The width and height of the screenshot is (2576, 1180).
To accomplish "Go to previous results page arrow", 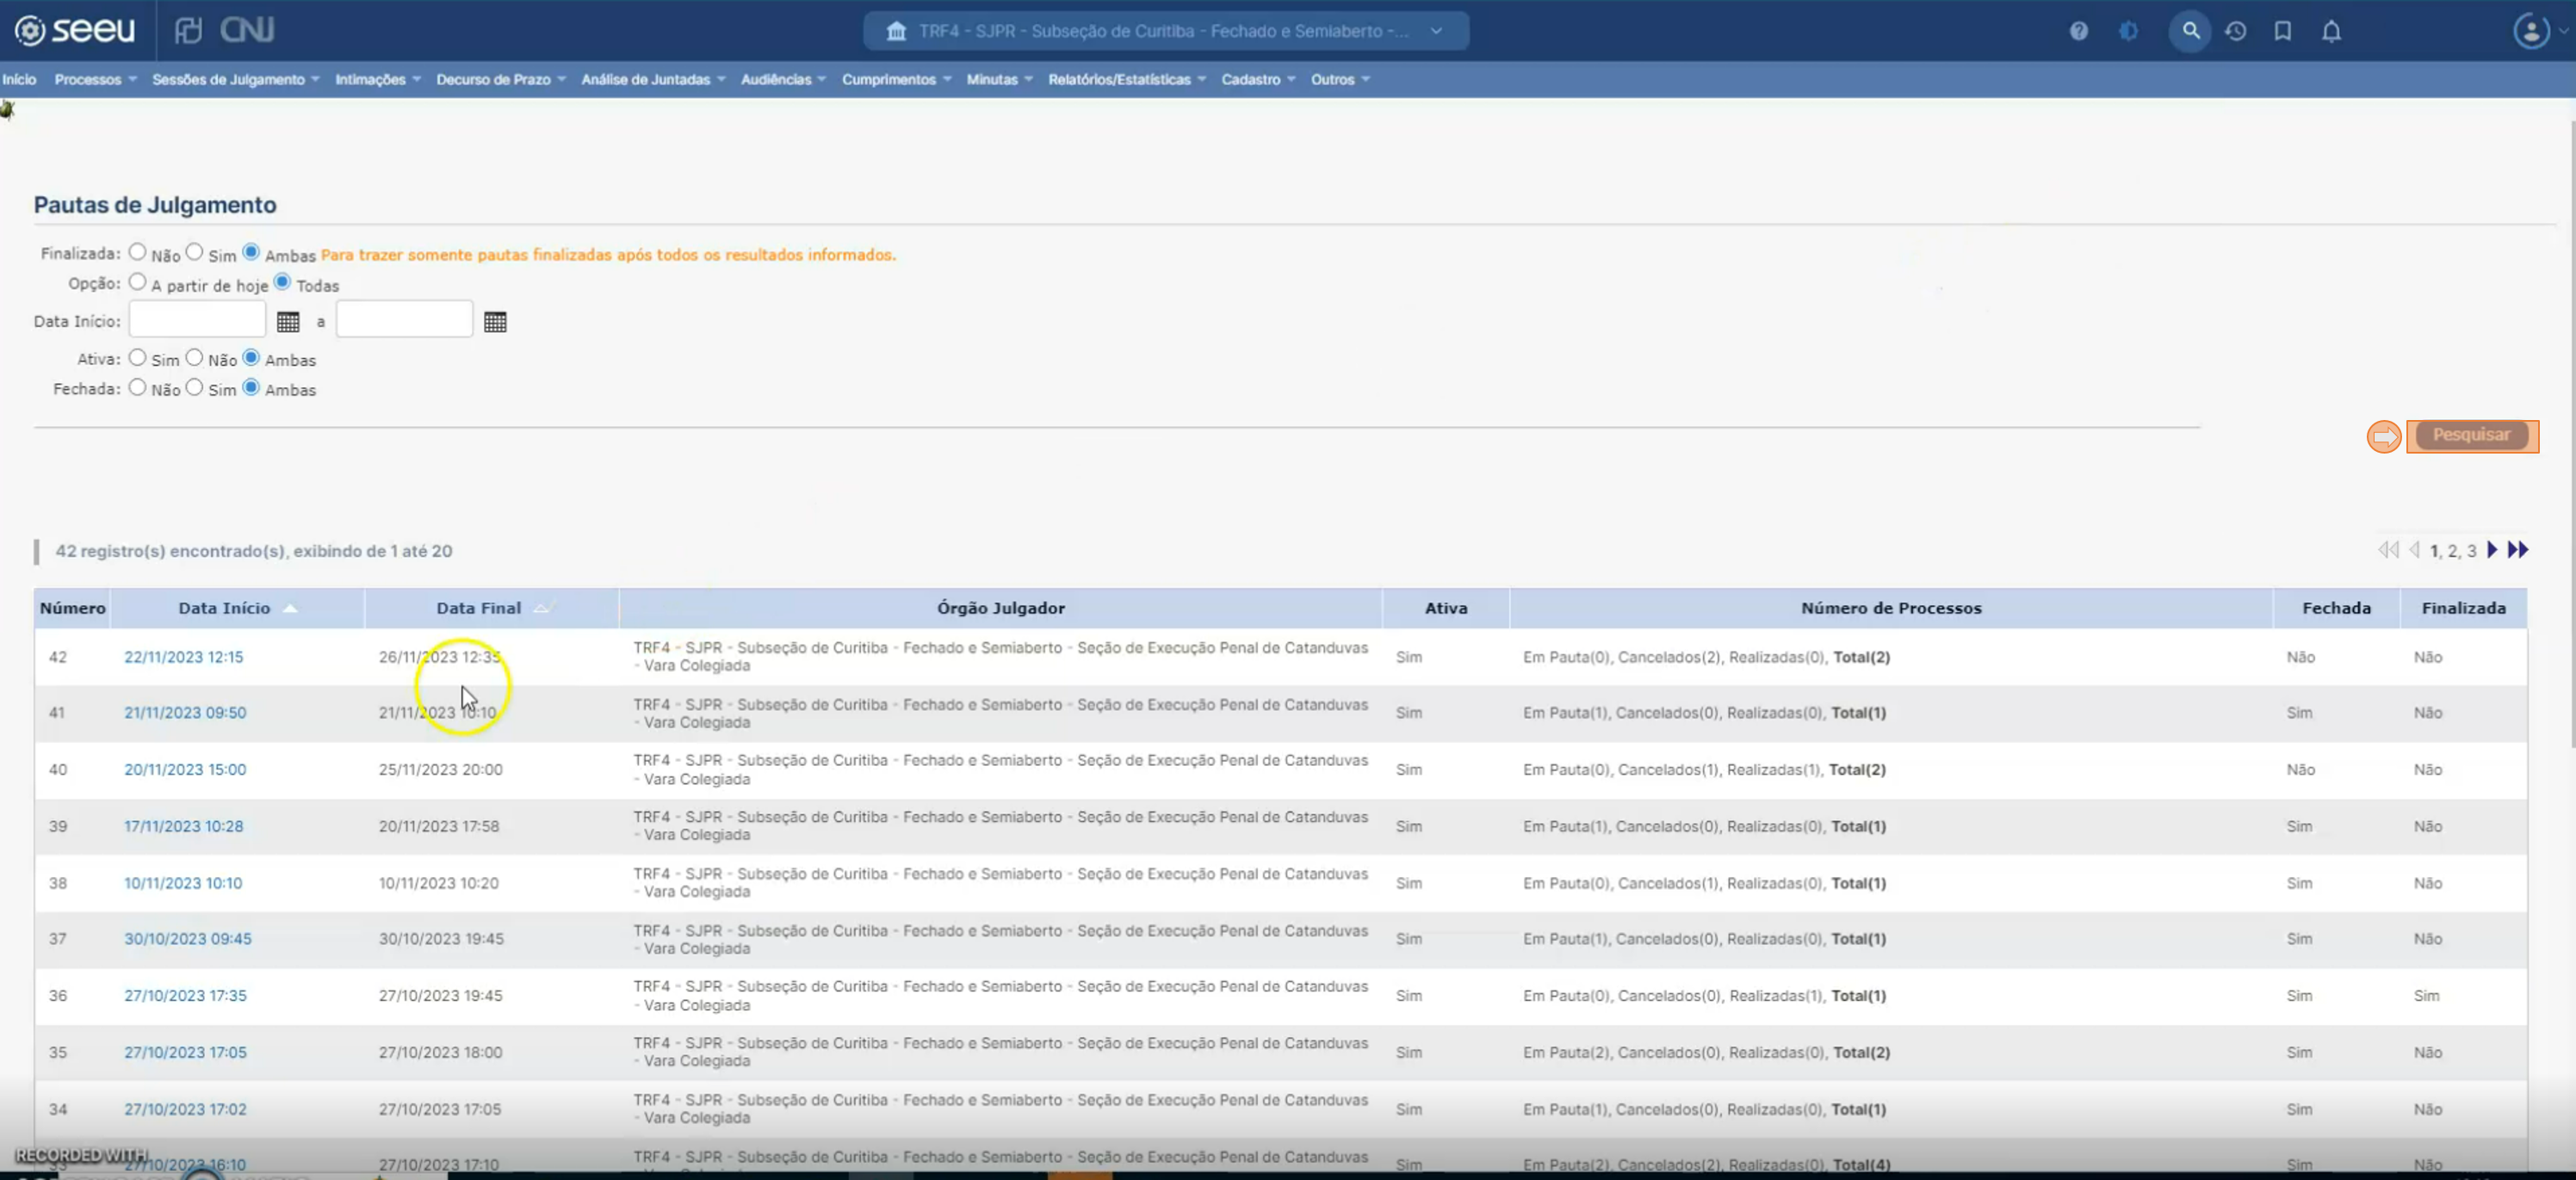I will pyautogui.click(x=2414, y=550).
